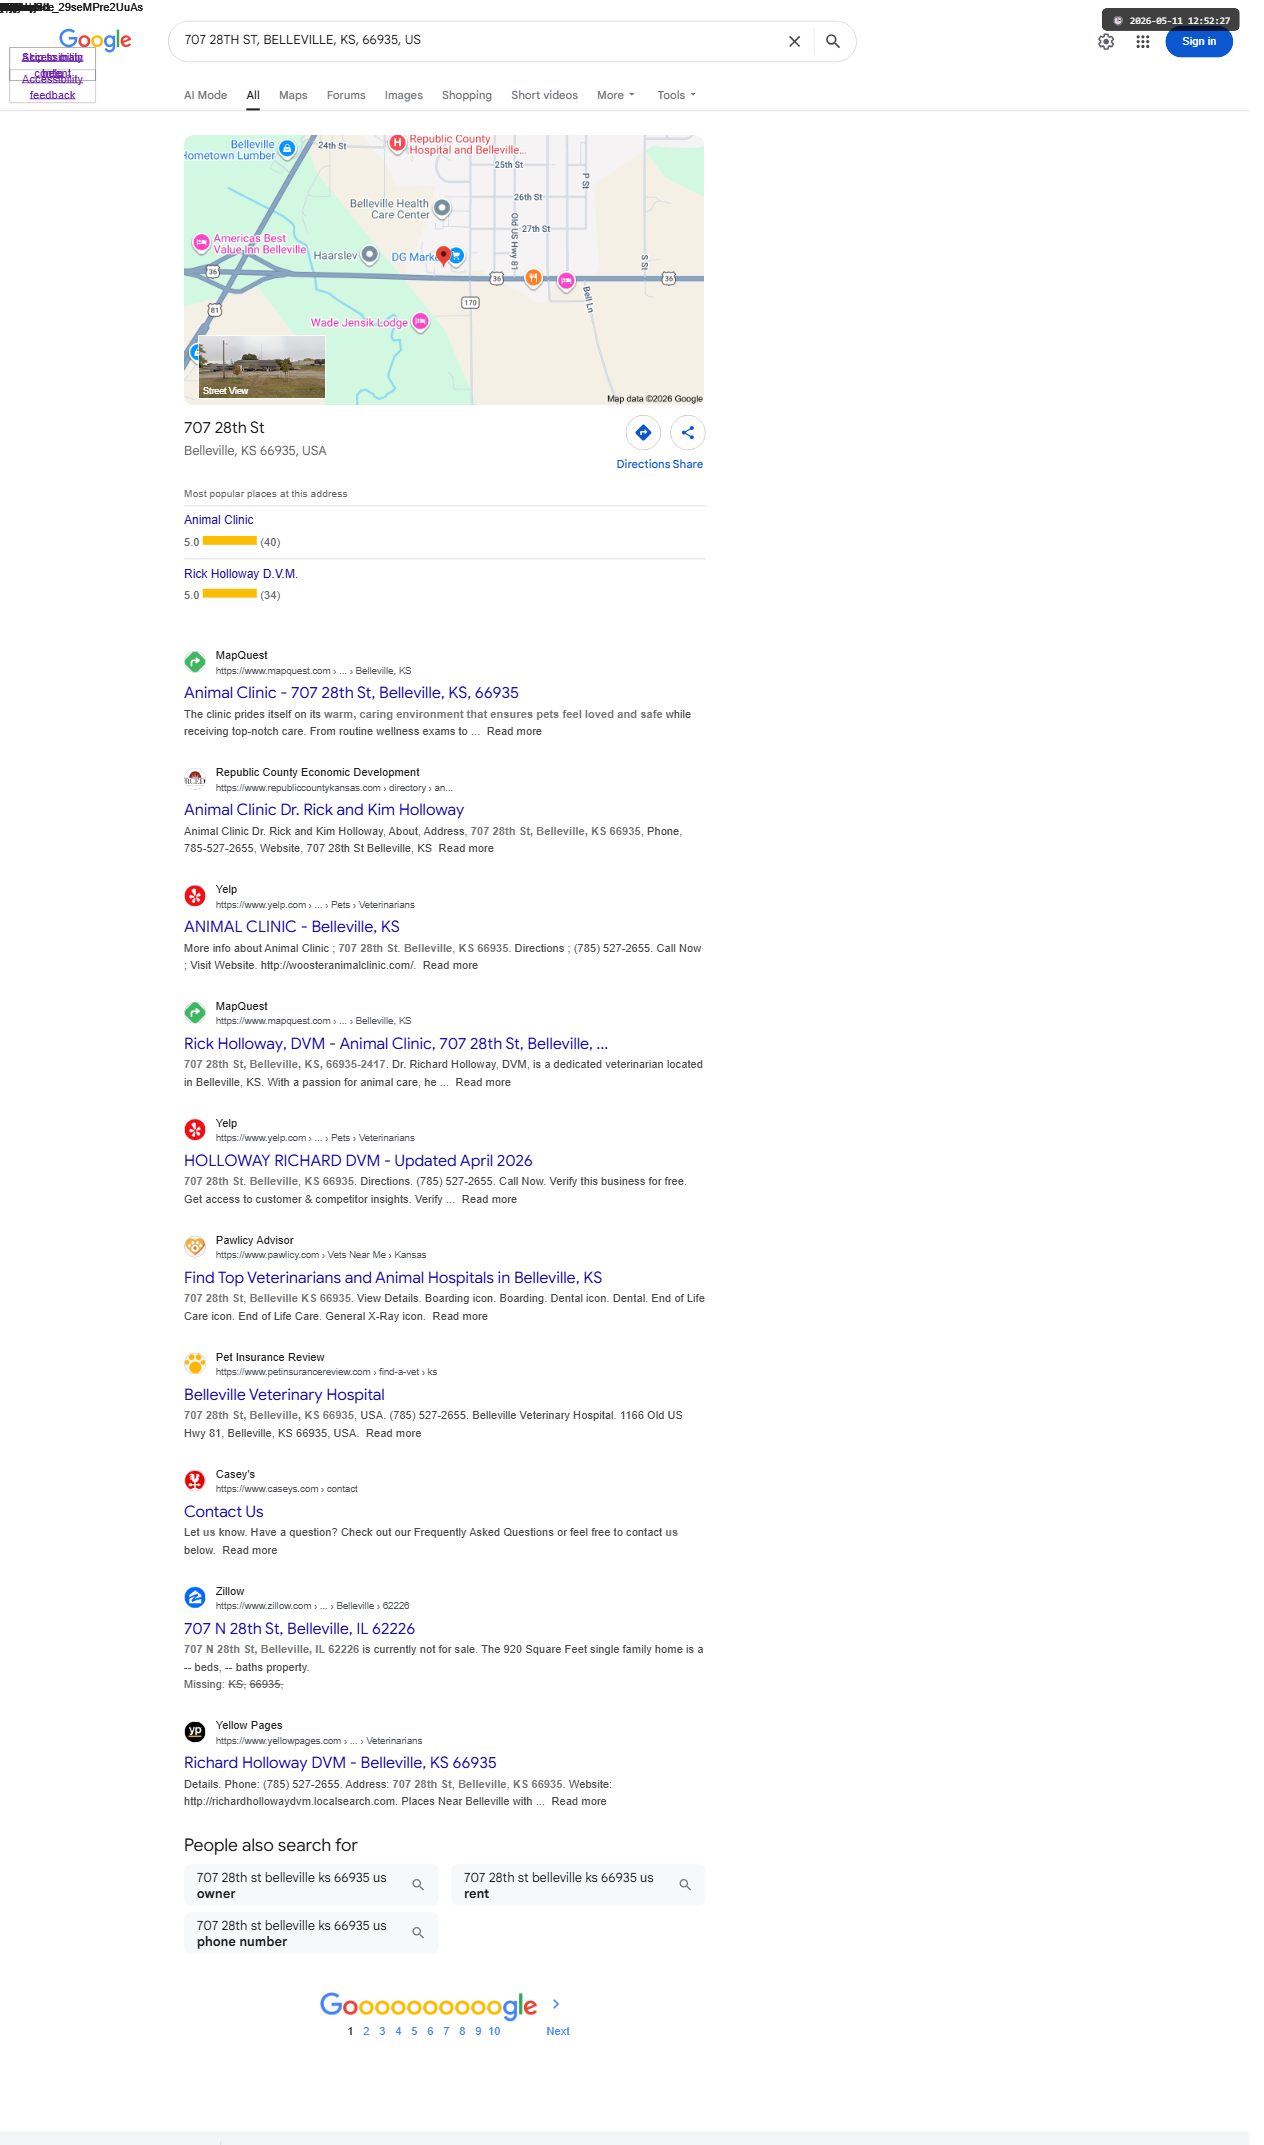Open MapQuest Animal Clinic 707 28th St result
1264x2145 pixels.
point(351,693)
